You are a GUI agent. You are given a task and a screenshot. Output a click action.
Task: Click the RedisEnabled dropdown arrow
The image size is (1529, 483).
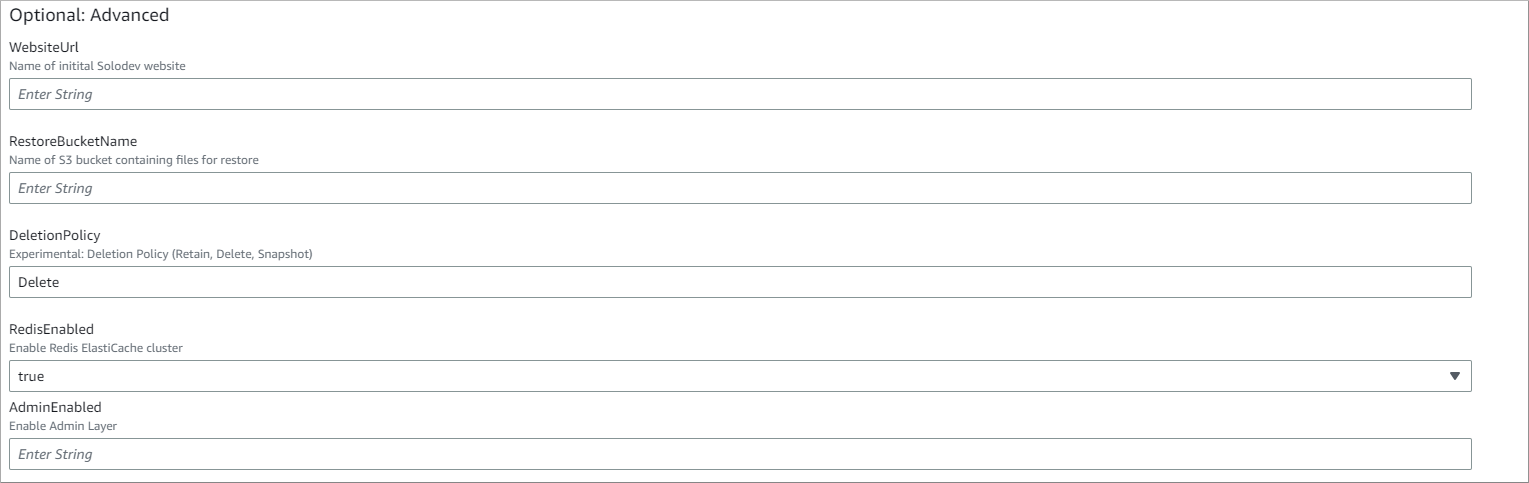click(x=1454, y=376)
